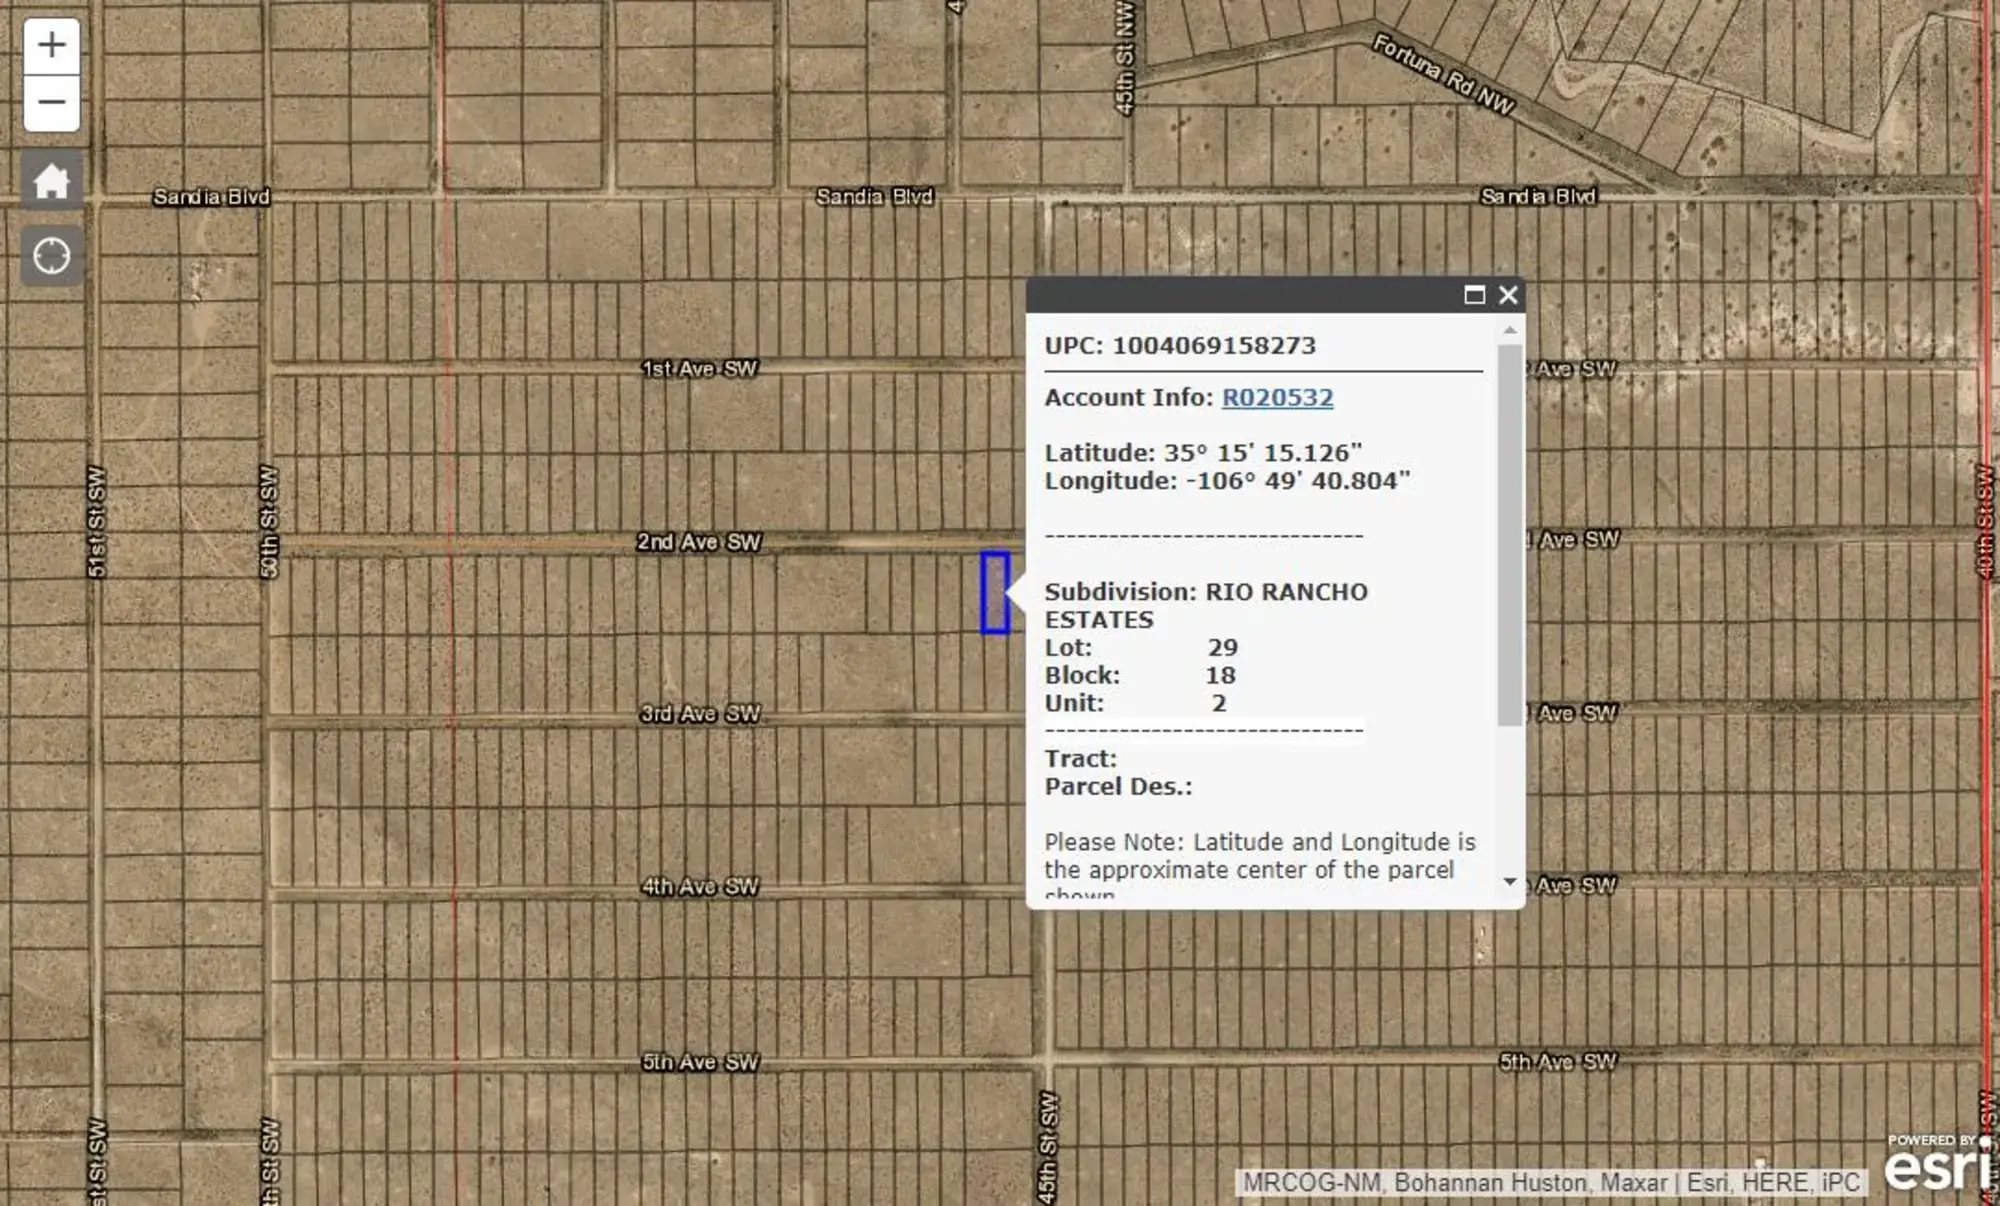This screenshot has width=2000, height=1206.
Task: Return to the default home map extent
Action: click(51, 182)
